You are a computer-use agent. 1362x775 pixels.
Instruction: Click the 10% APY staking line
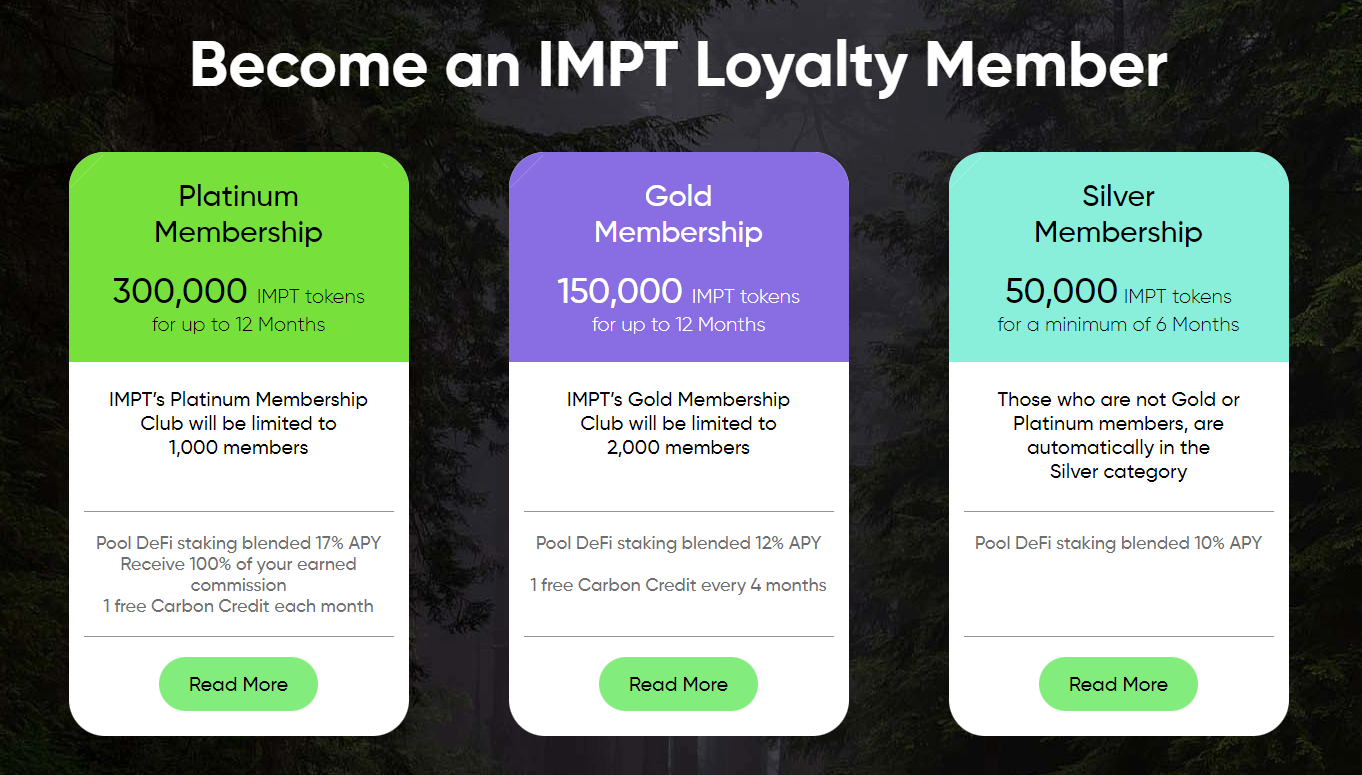tap(1118, 543)
